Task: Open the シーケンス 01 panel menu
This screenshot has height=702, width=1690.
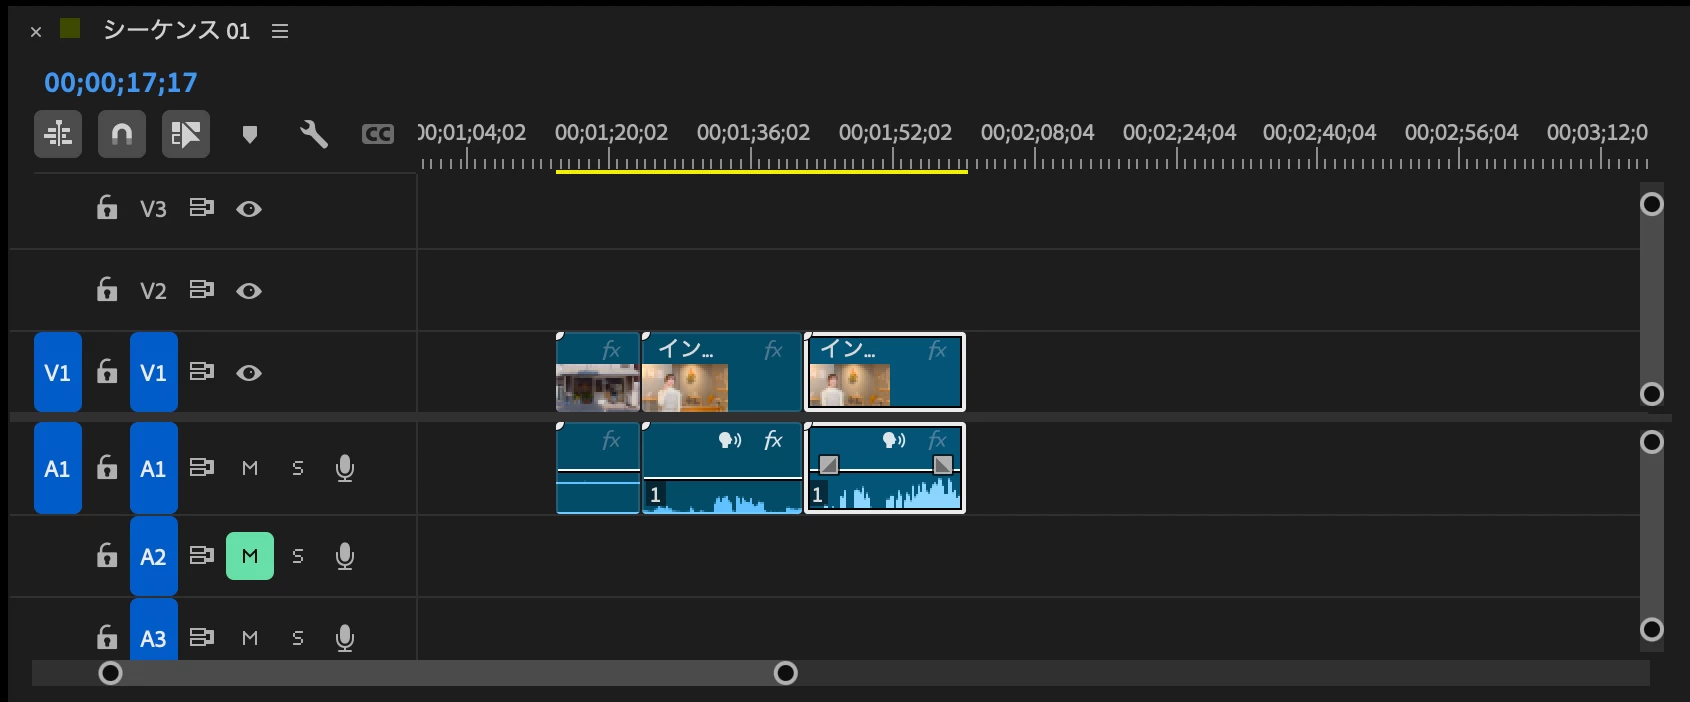Action: [280, 31]
